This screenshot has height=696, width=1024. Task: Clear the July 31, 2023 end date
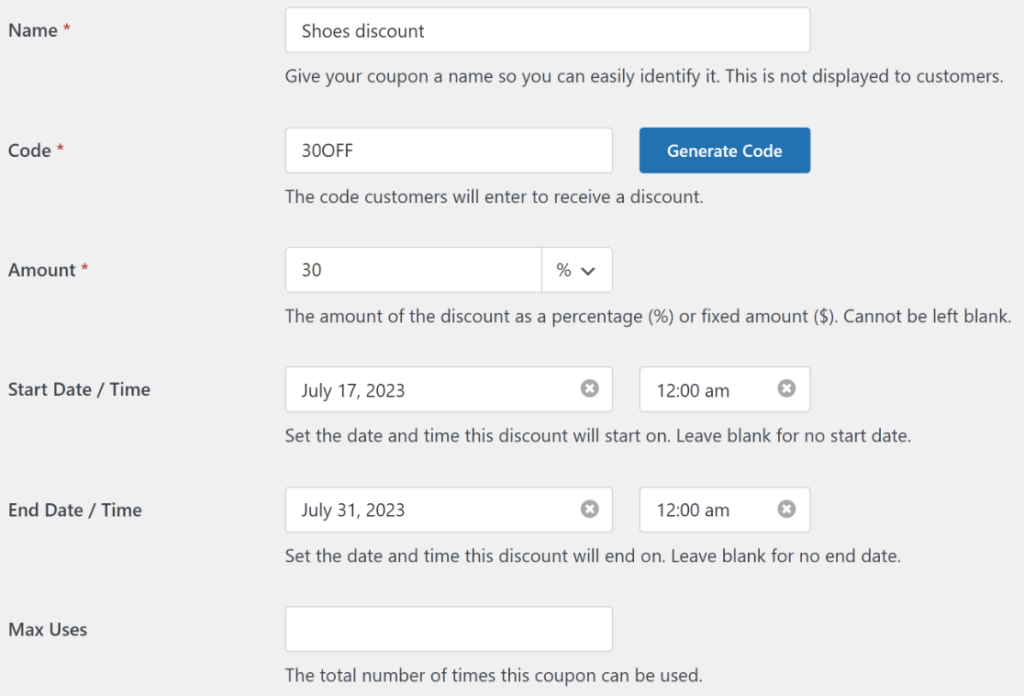pyautogui.click(x=589, y=509)
